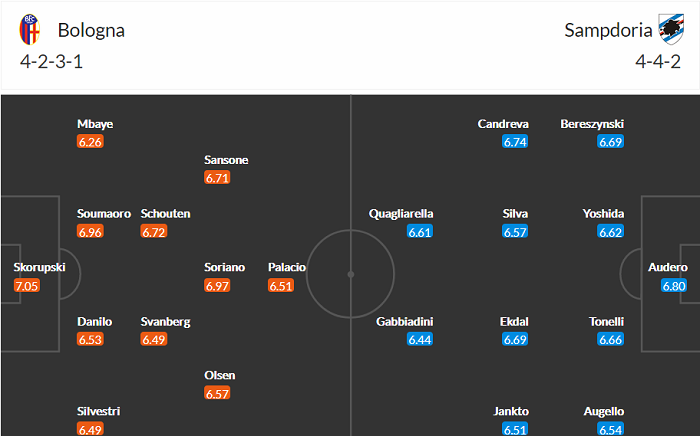Click Palacio's 6.51 rating badge

point(281,286)
